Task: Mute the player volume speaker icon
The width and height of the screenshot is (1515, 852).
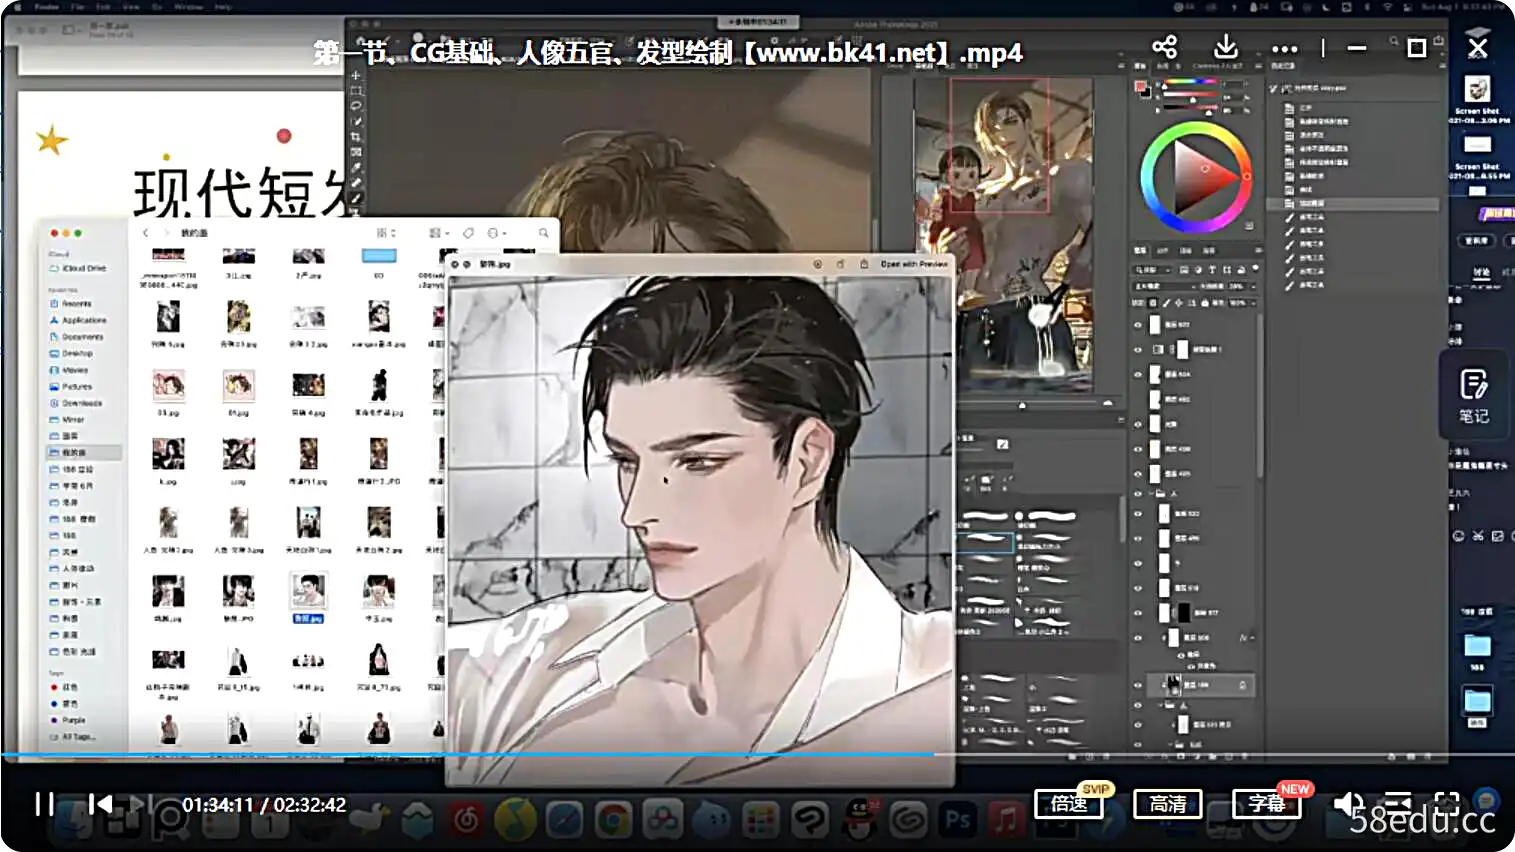Action: tap(1348, 803)
